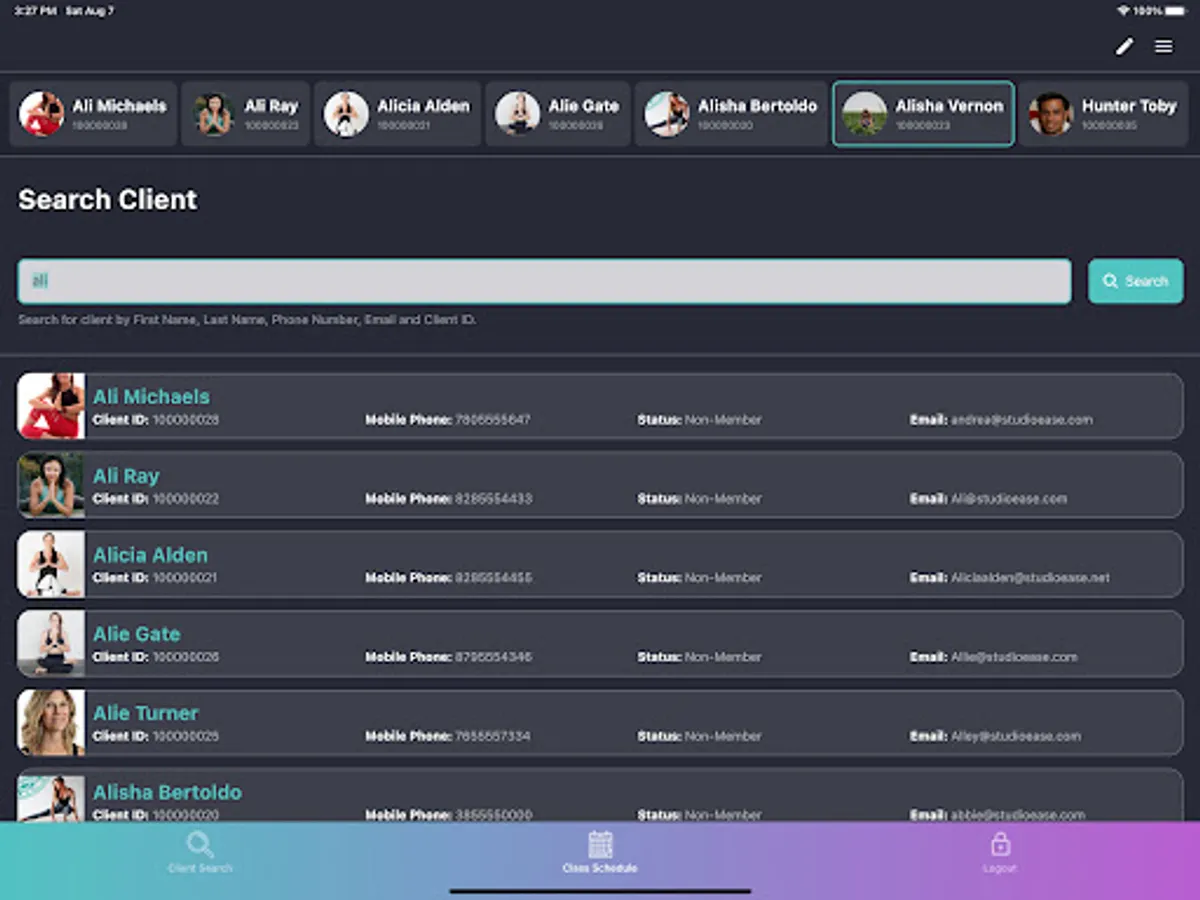Select Ali Ray recent client card

pyautogui.click(x=246, y=114)
